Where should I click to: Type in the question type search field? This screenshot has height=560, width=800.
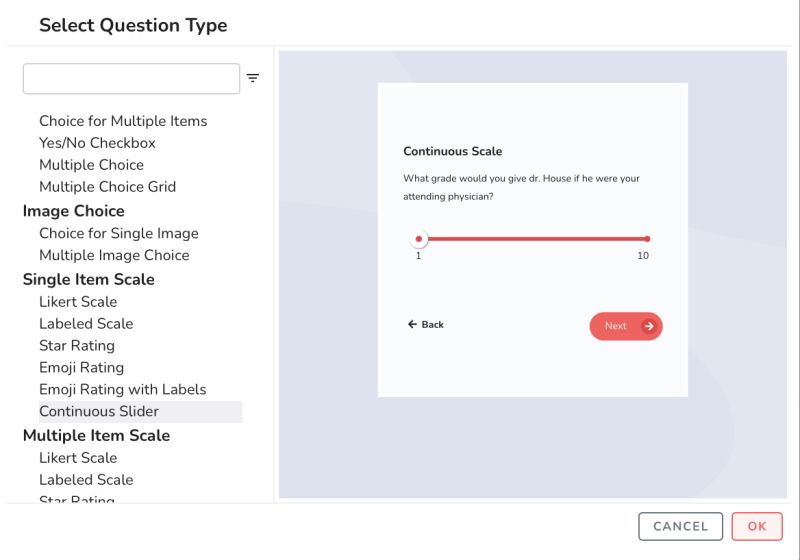tap(131, 78)
